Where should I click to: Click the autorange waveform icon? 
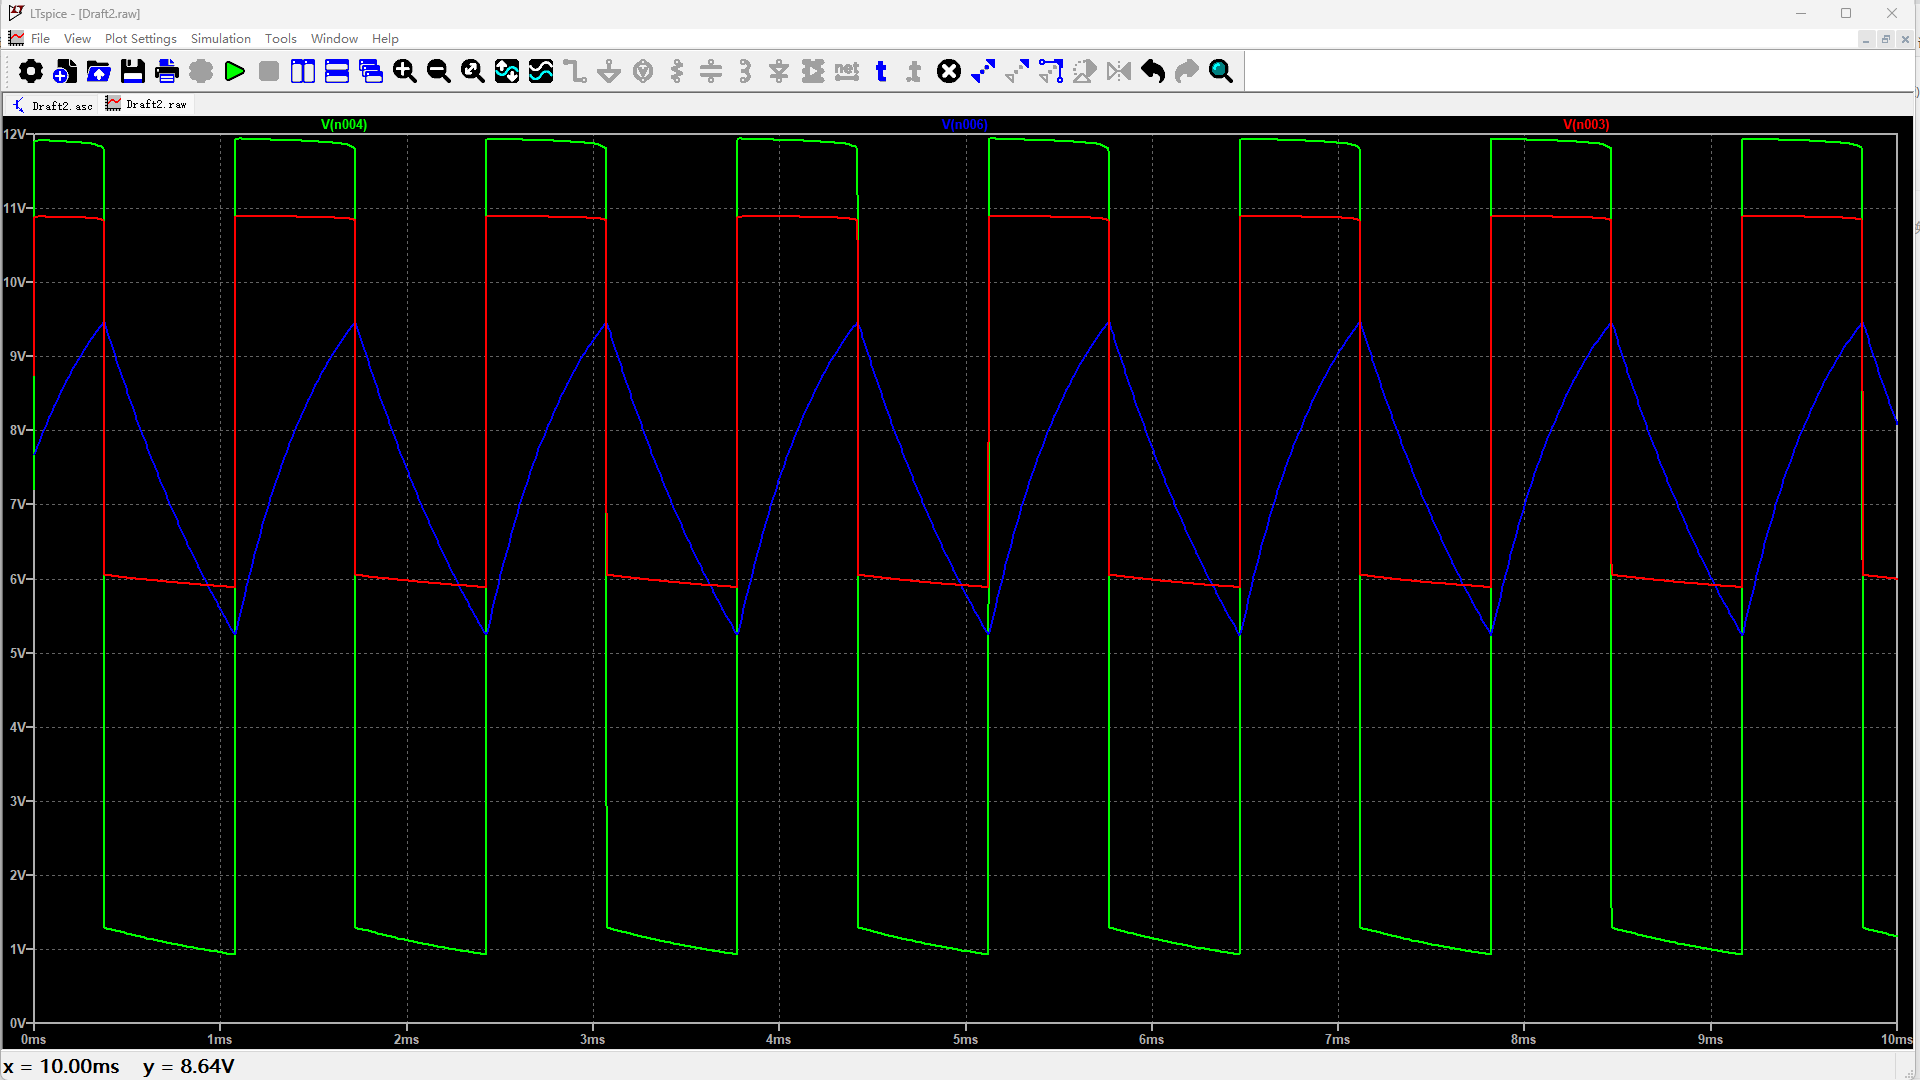pos(507,71)
